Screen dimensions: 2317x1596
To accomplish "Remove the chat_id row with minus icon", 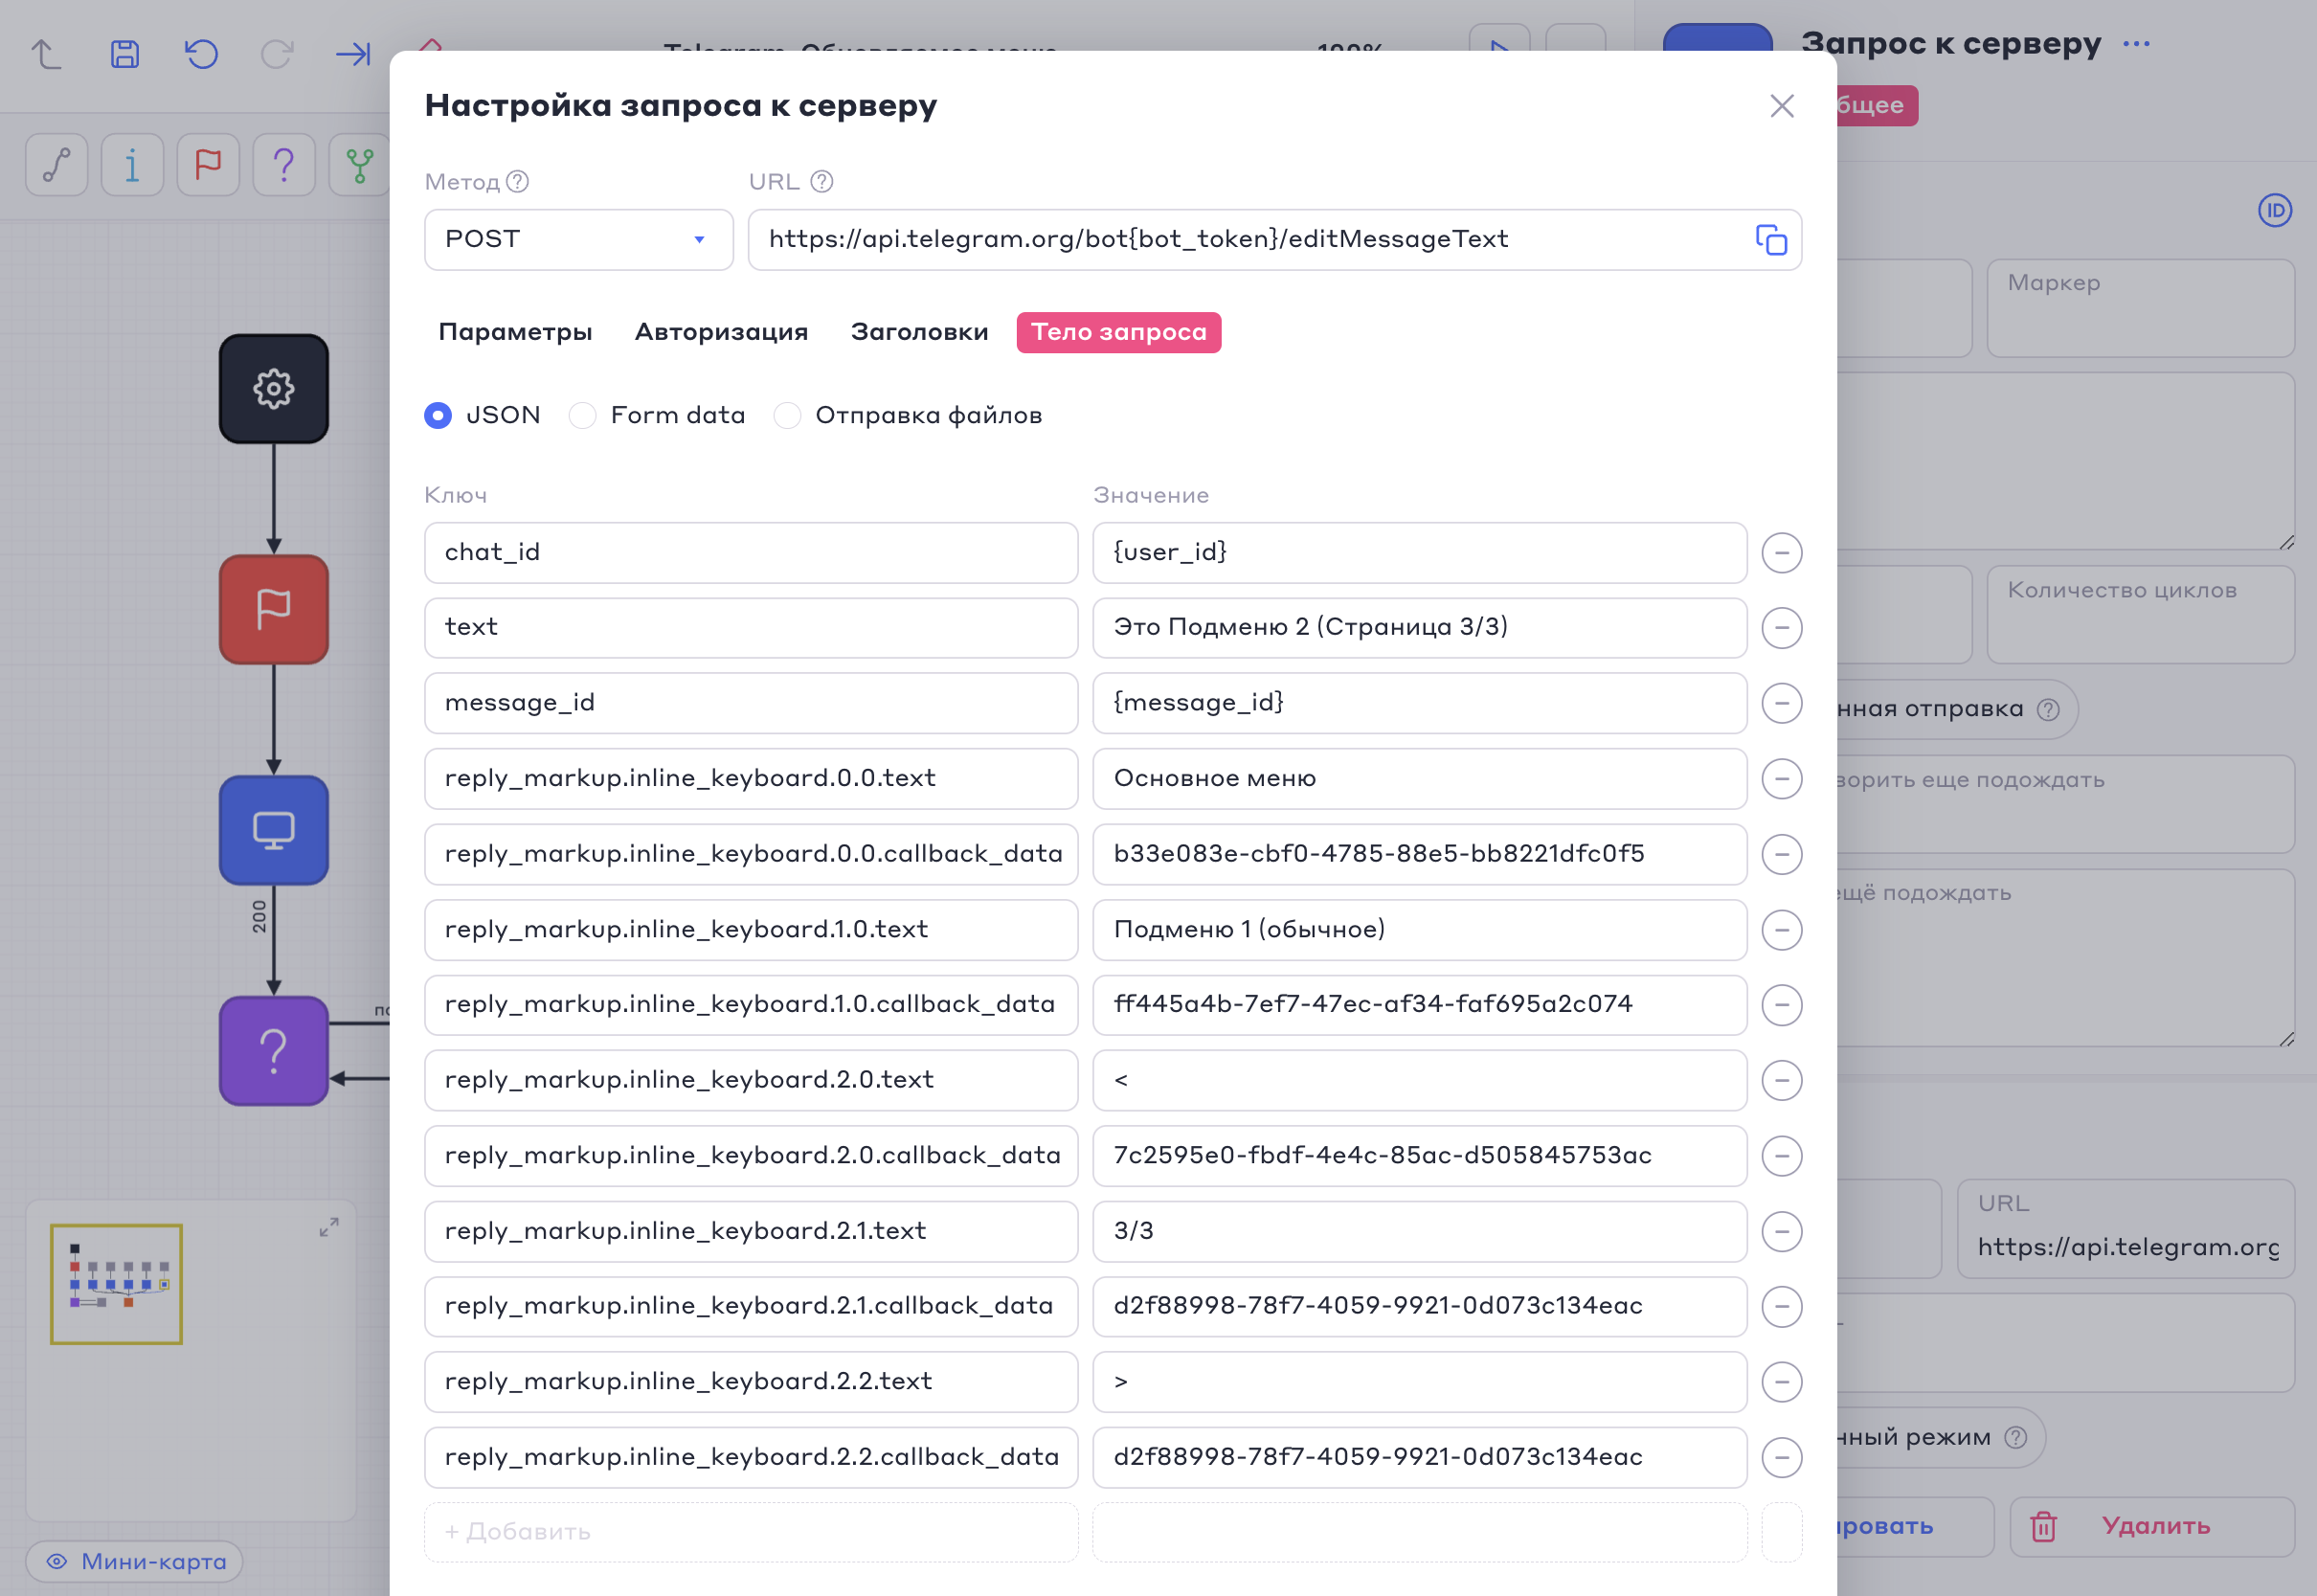I will [1781, 553].
